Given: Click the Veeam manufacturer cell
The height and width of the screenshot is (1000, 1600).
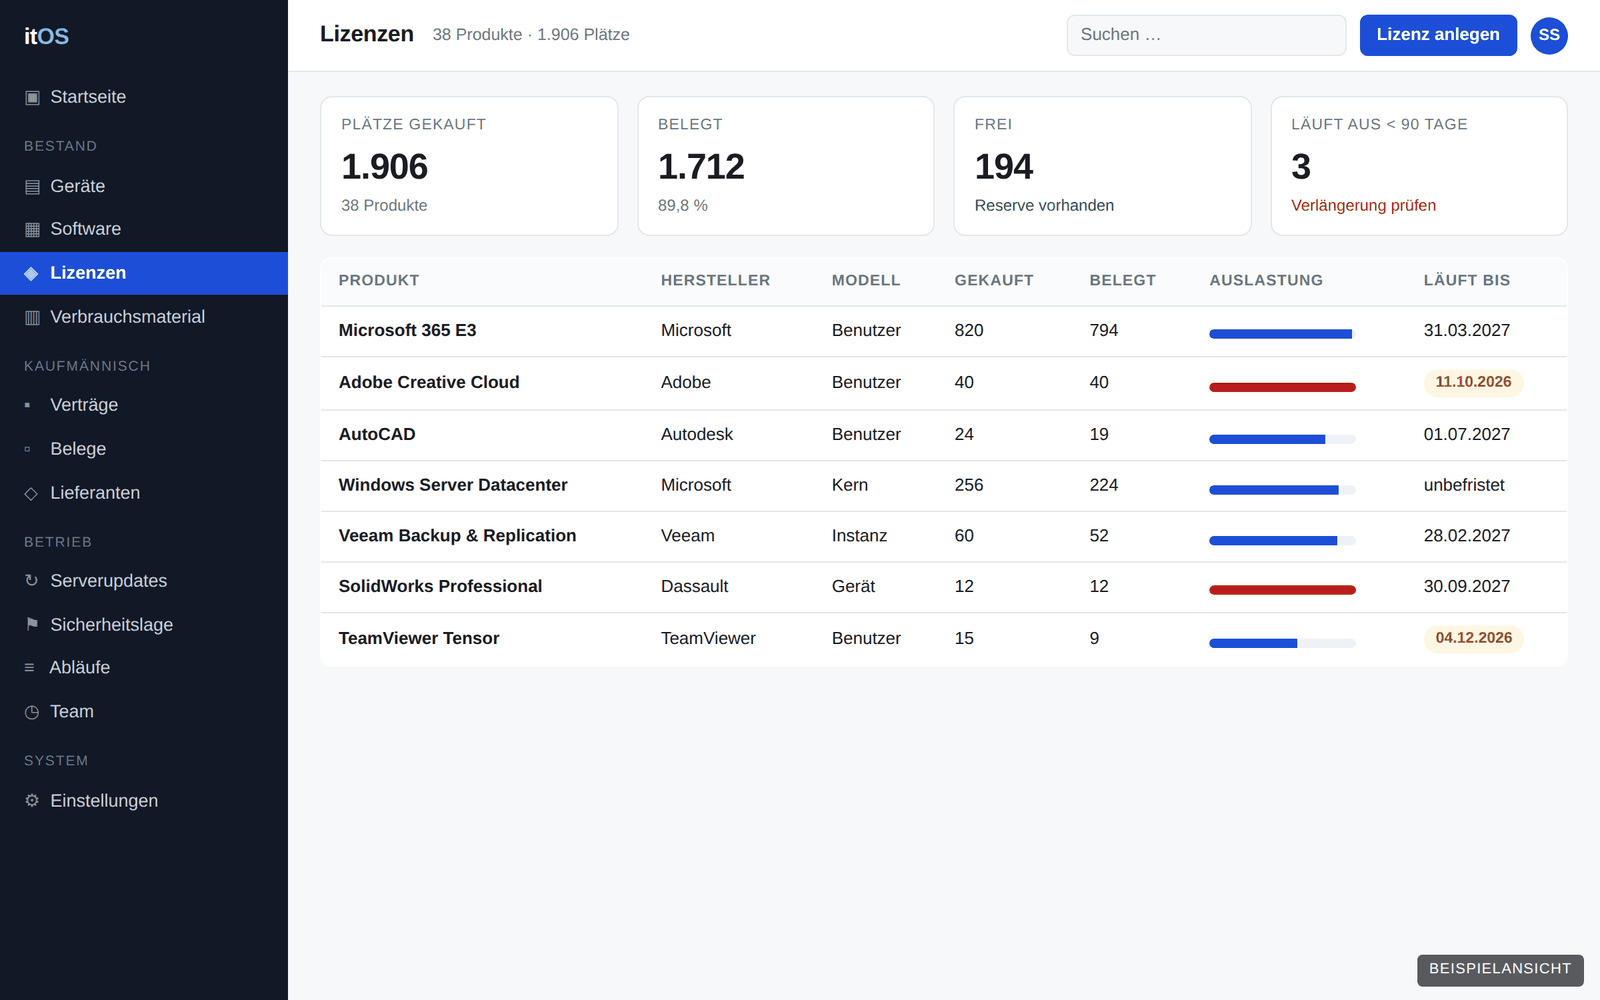Looking at the screenshot, I should pyautogui.click(x=688, y=536).
